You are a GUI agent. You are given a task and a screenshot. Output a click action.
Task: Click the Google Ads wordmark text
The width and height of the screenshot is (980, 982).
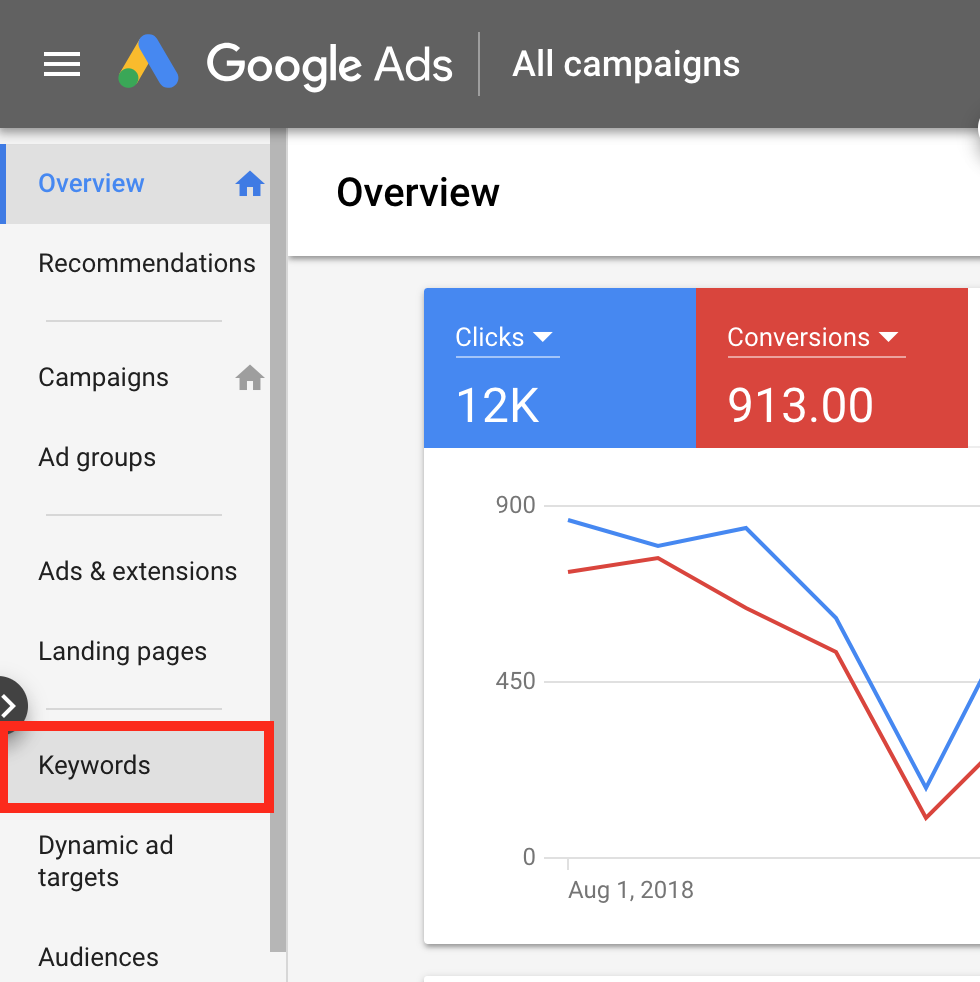point(329,65)
